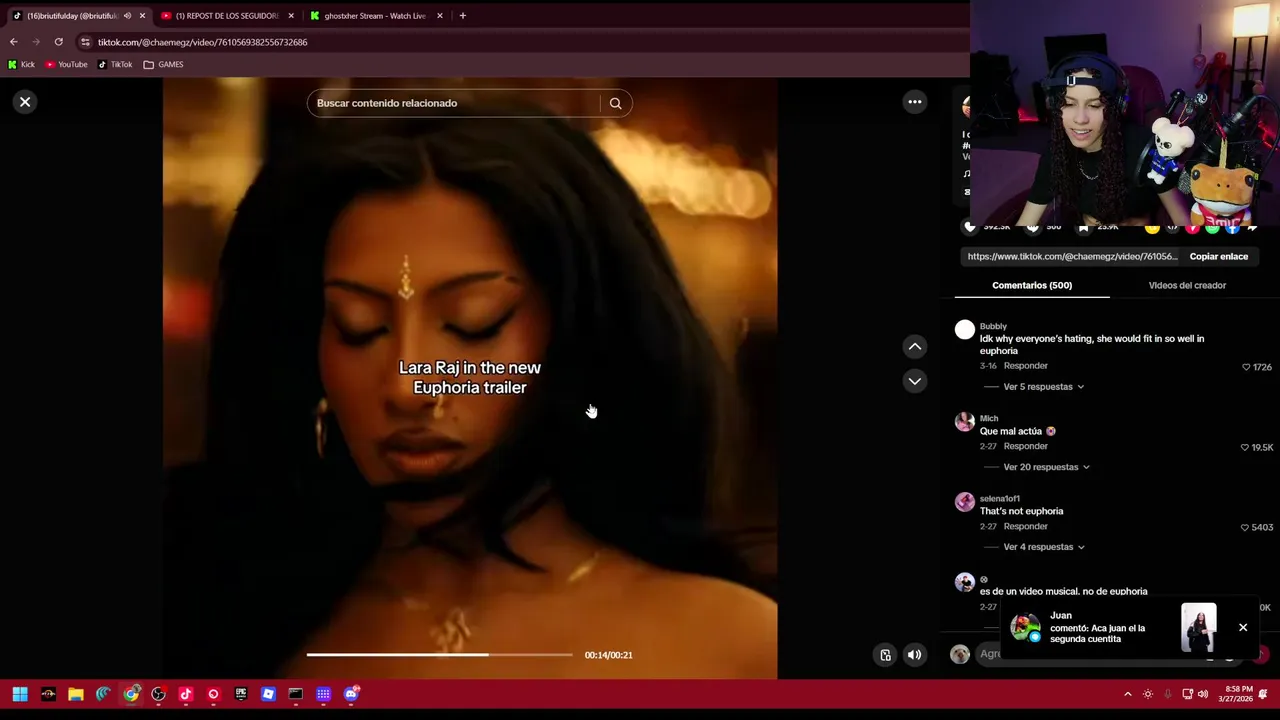Share the video via WhatsApp icon
The image size is (1280, 720).
tap(1212, 228)
